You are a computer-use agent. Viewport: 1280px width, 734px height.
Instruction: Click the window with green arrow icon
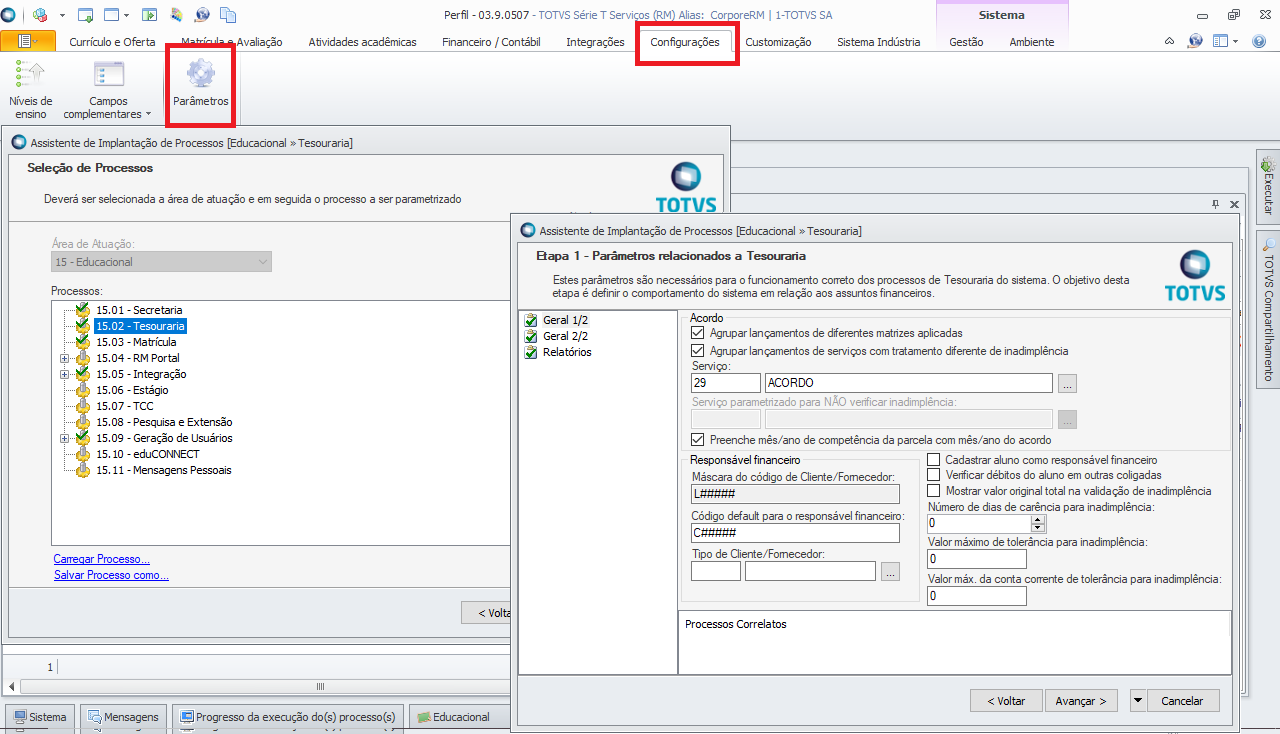coord(85,15)
